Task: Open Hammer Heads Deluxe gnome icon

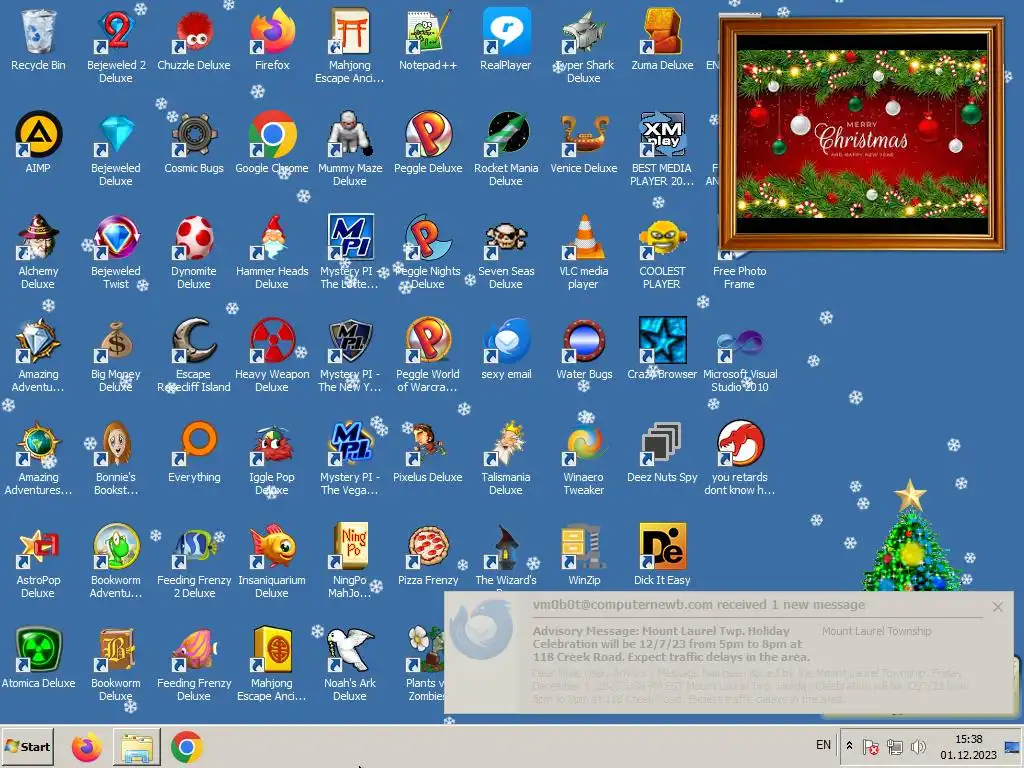Action: point(272,237)
